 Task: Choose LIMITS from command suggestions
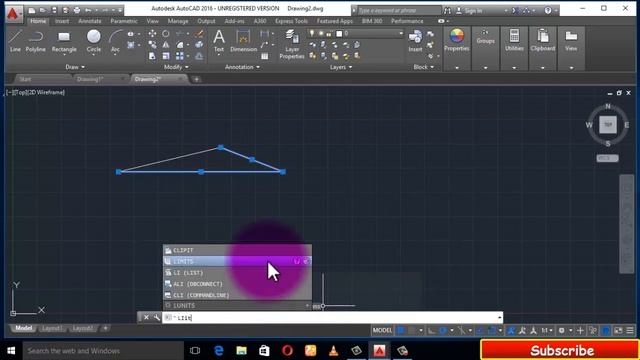(x=237, y=261)
